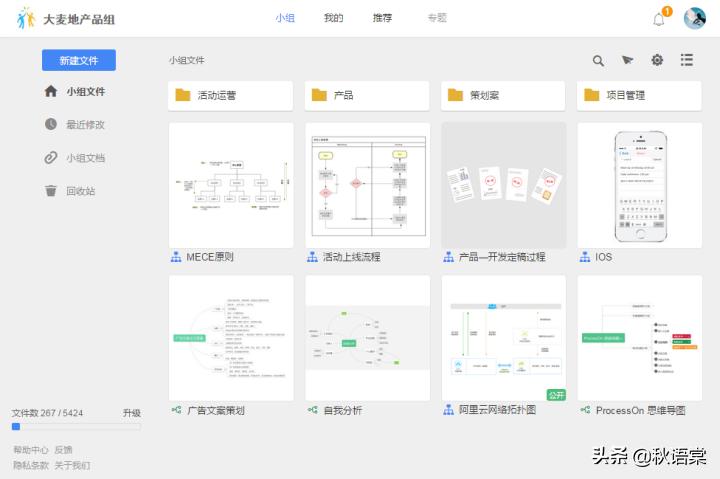Open the 专题 tab

(x=437, y=18)
